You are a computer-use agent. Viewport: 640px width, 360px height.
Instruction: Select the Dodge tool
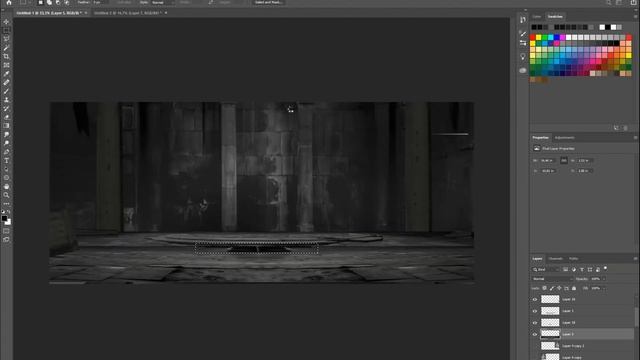pos(6,143)
